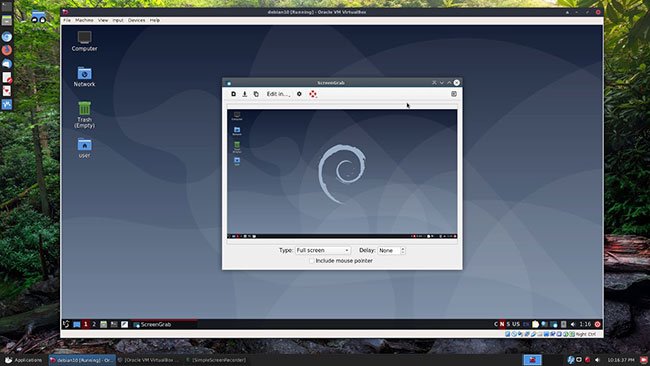Image resolution: width=650 pixels, height=366 pixels.
Task: Click the guest panel clock 1:16
Action: coord(585,324)
